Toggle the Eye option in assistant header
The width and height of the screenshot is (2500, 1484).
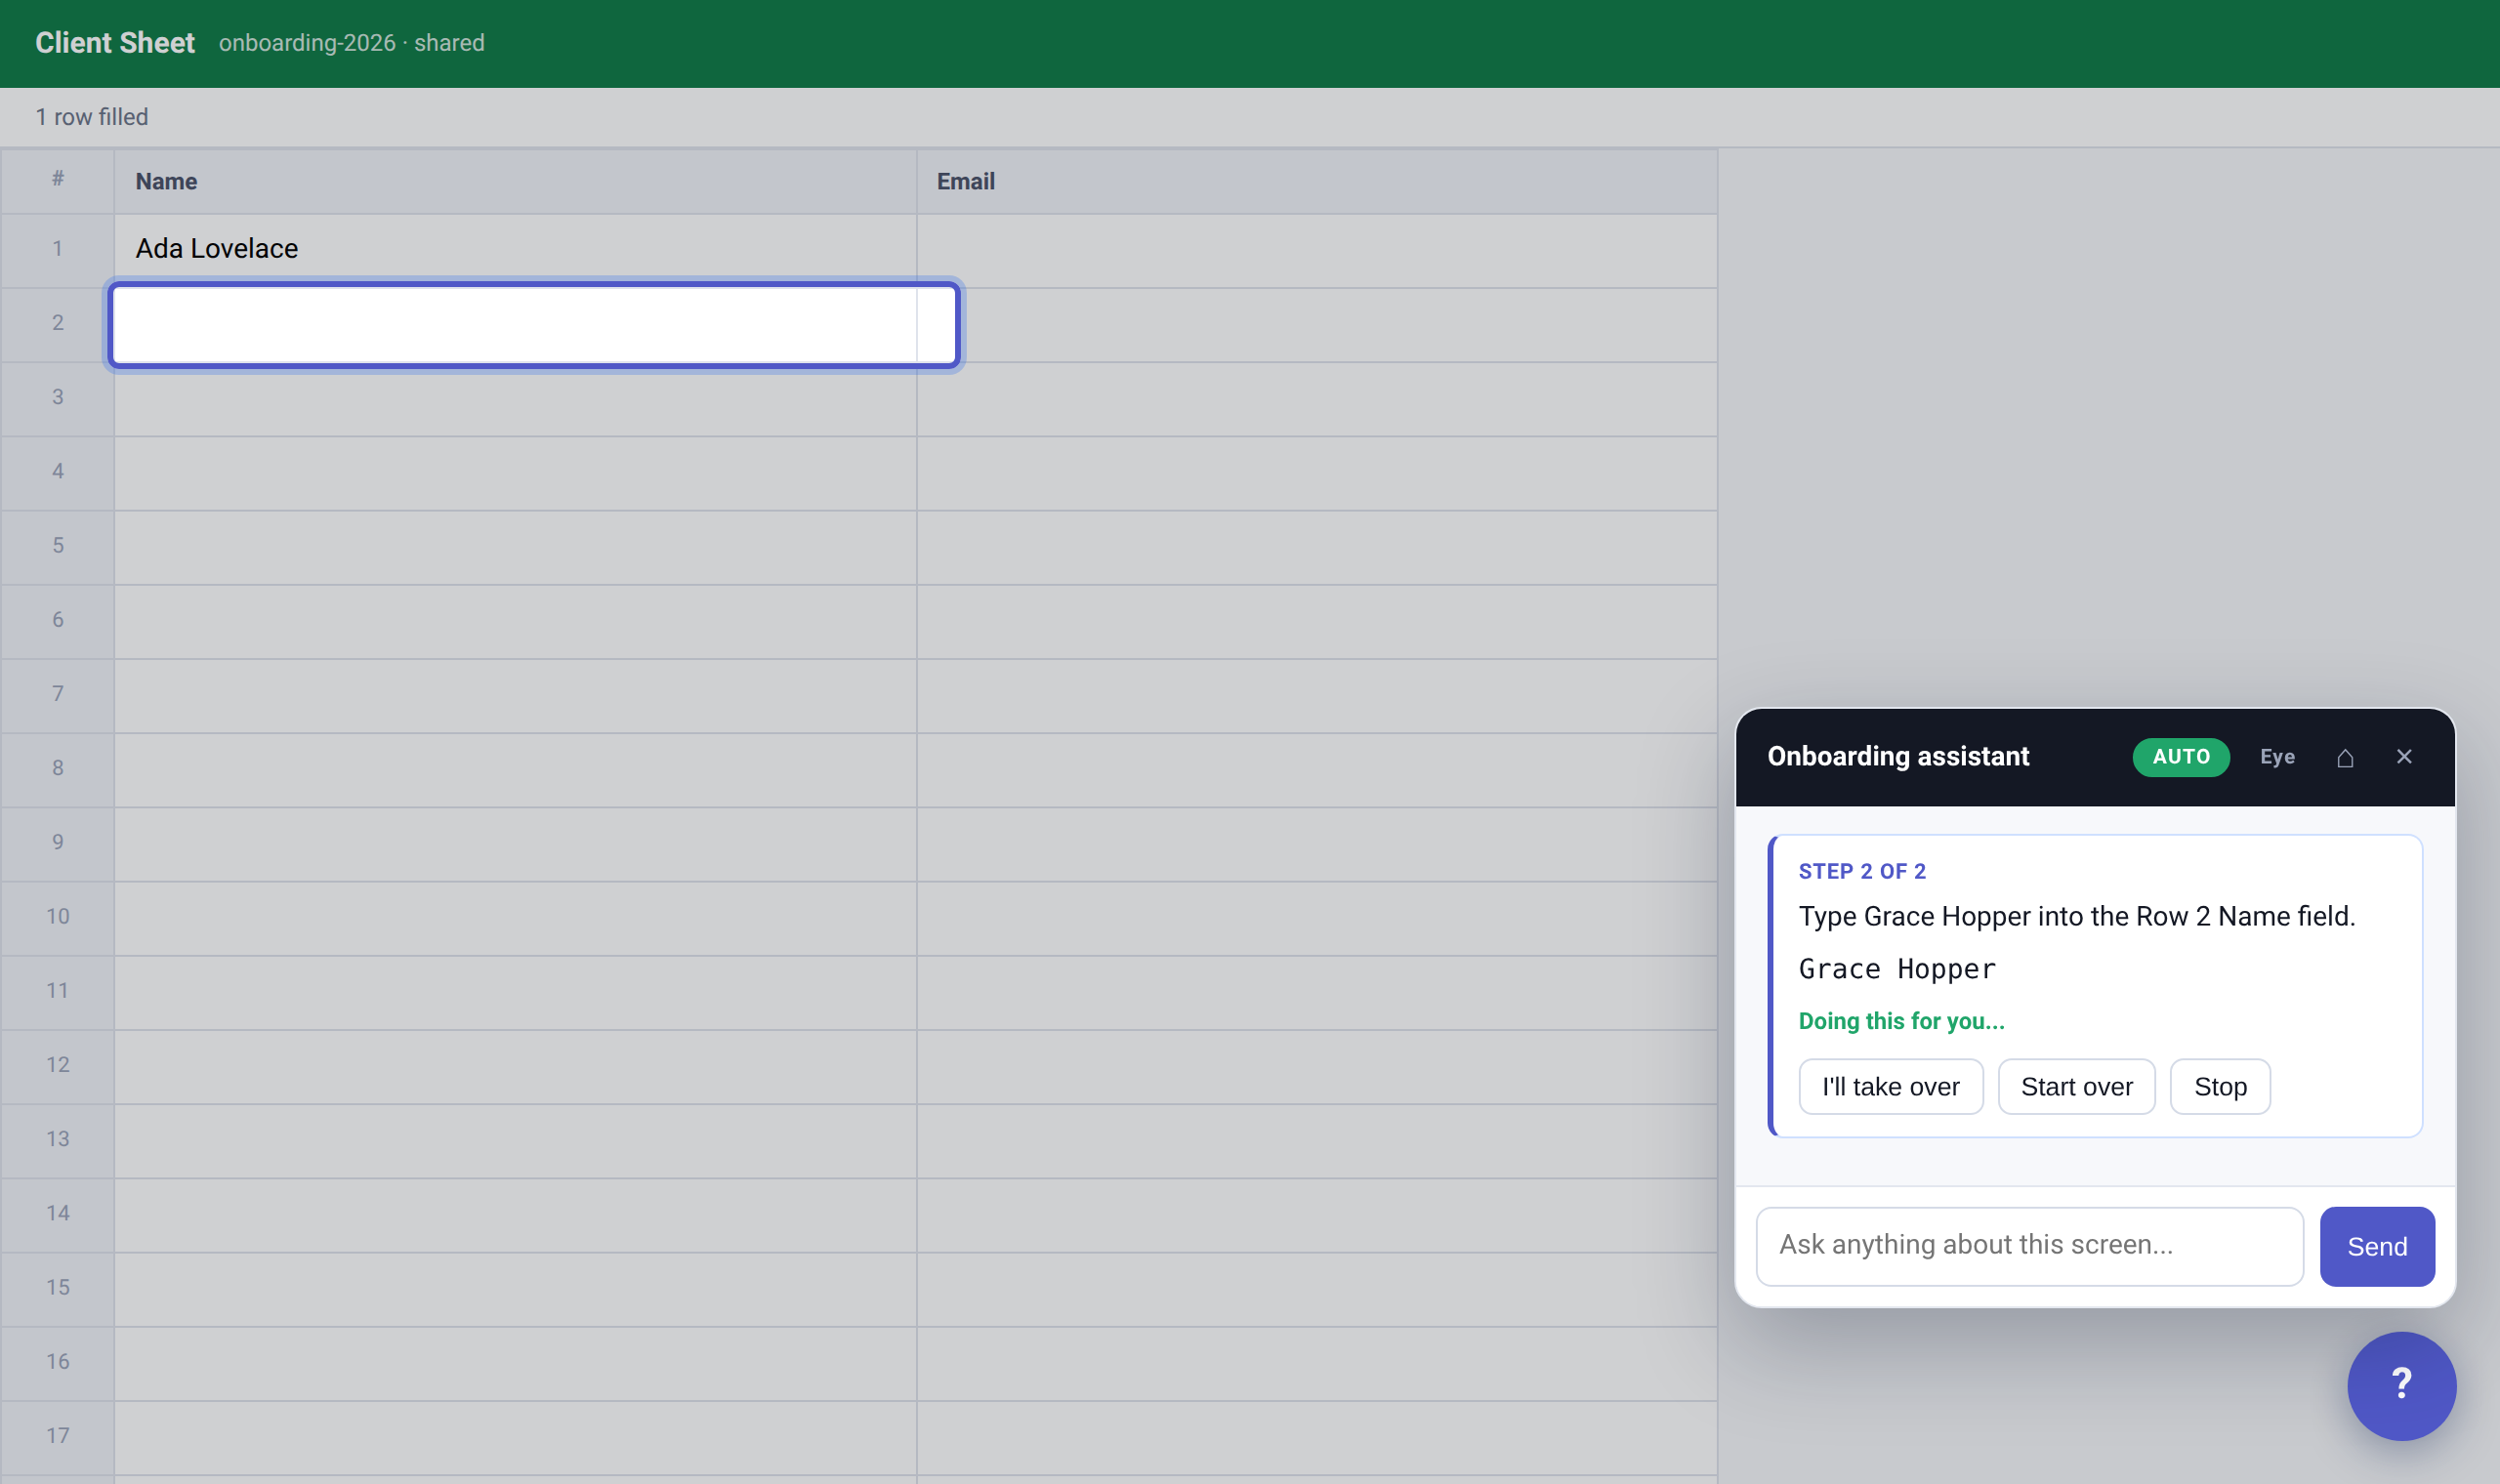2276,757
